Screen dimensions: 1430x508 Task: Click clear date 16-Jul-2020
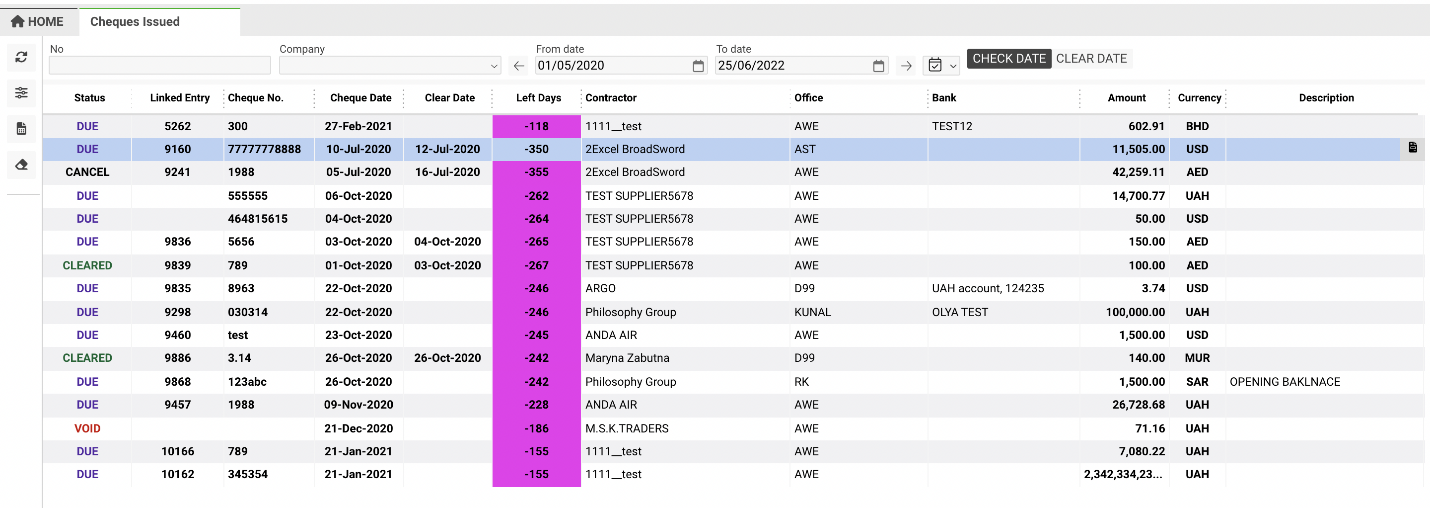click(447, 172)
